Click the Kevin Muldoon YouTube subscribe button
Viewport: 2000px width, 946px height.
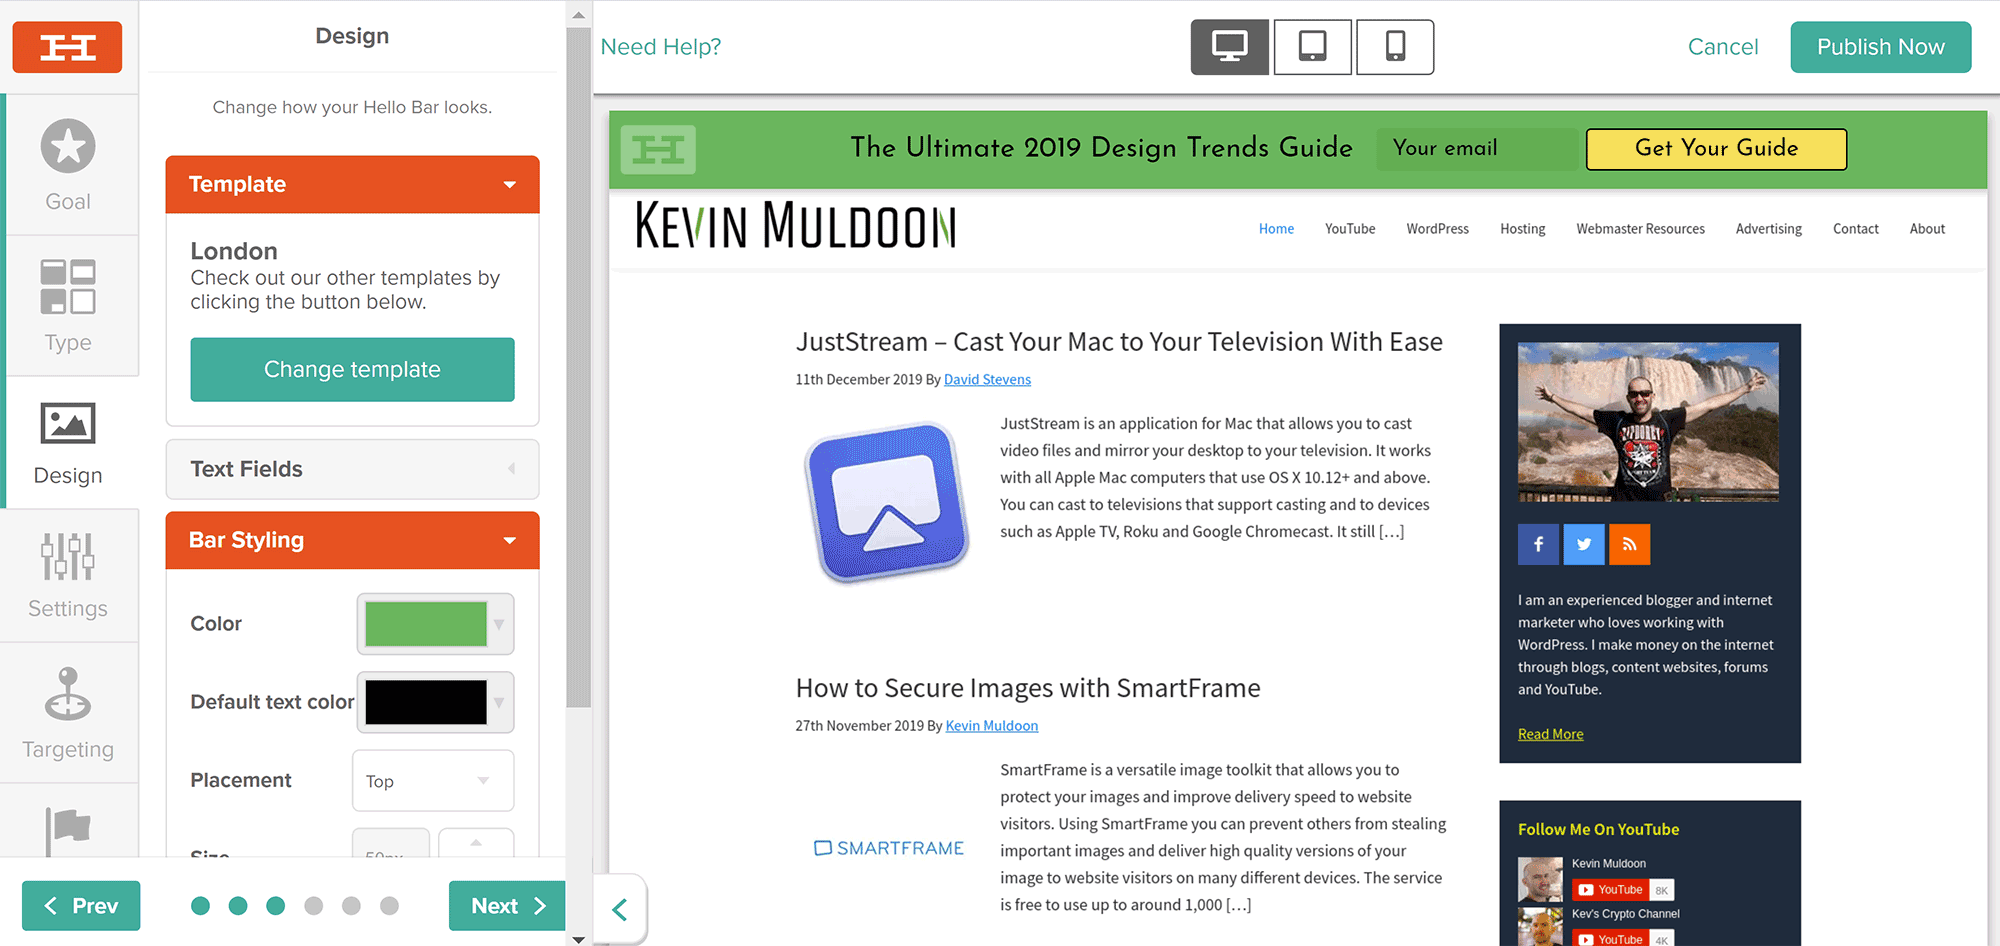point(1610,890)
